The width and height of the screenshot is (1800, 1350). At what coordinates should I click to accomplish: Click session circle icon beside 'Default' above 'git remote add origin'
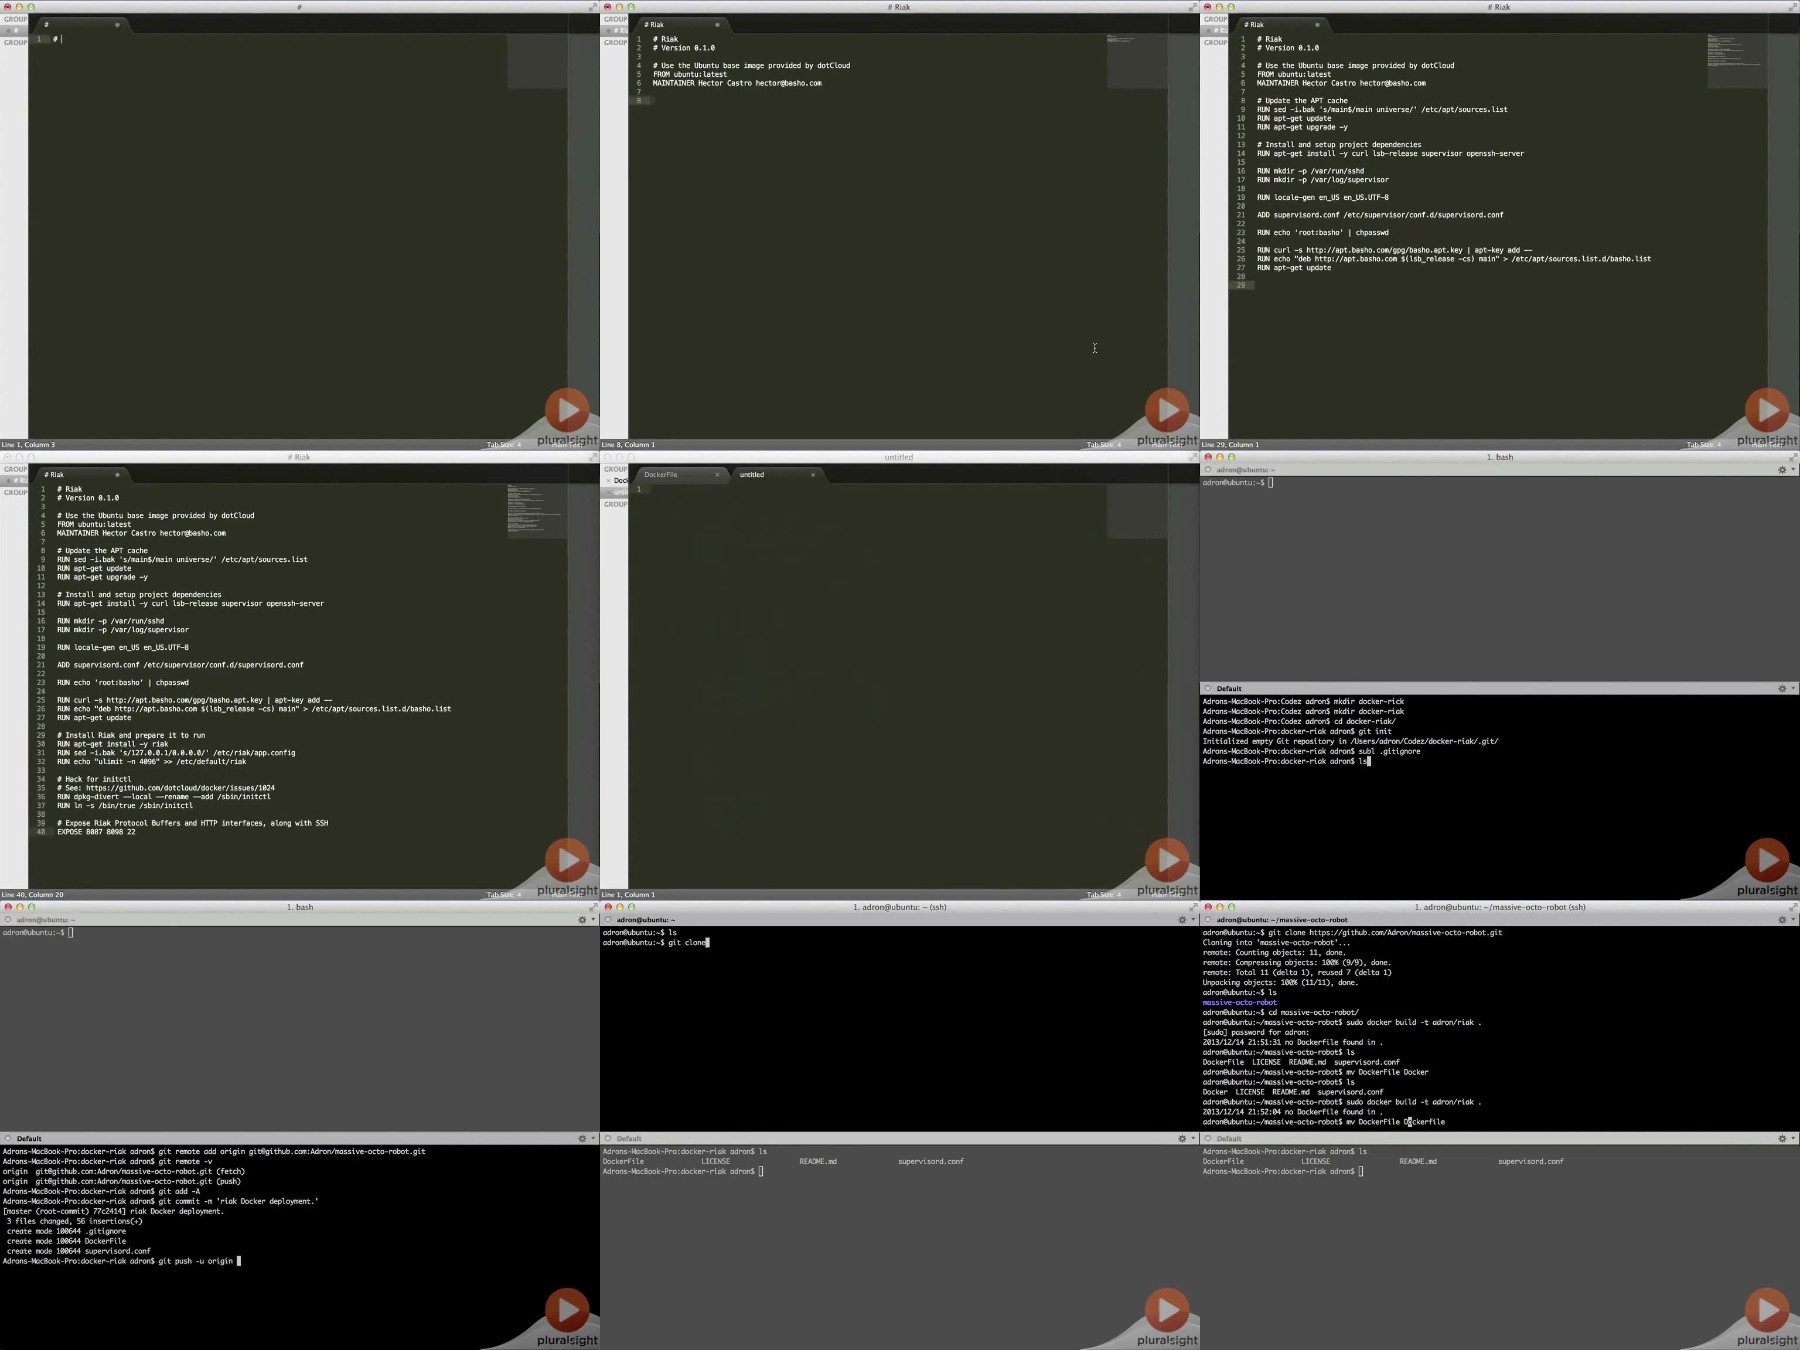[x=8, y=1138]
